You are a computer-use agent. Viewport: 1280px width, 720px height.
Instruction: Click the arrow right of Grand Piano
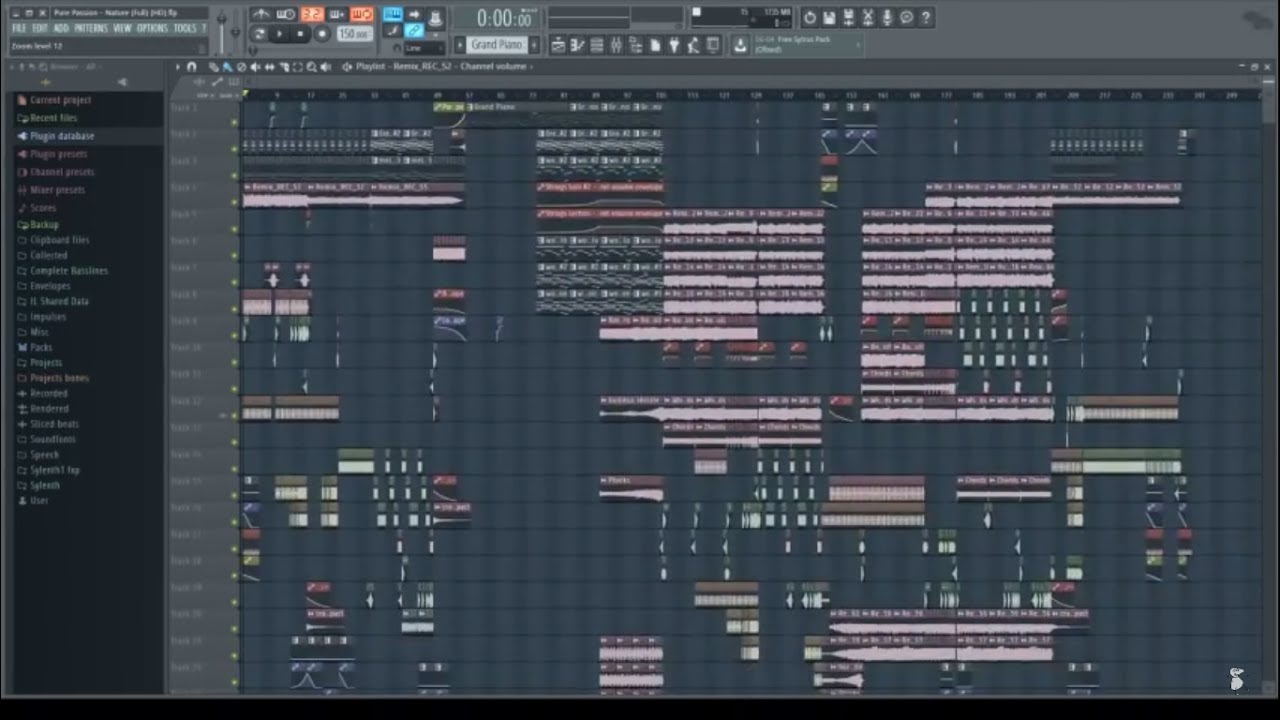pyautogui.click(x=534, y=45)
